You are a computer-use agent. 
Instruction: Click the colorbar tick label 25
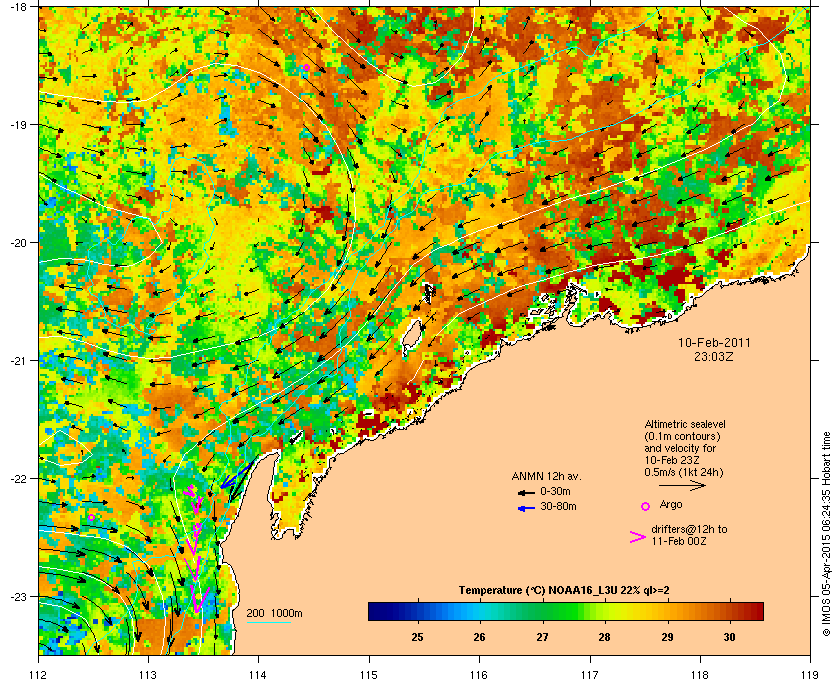(417, 637)
